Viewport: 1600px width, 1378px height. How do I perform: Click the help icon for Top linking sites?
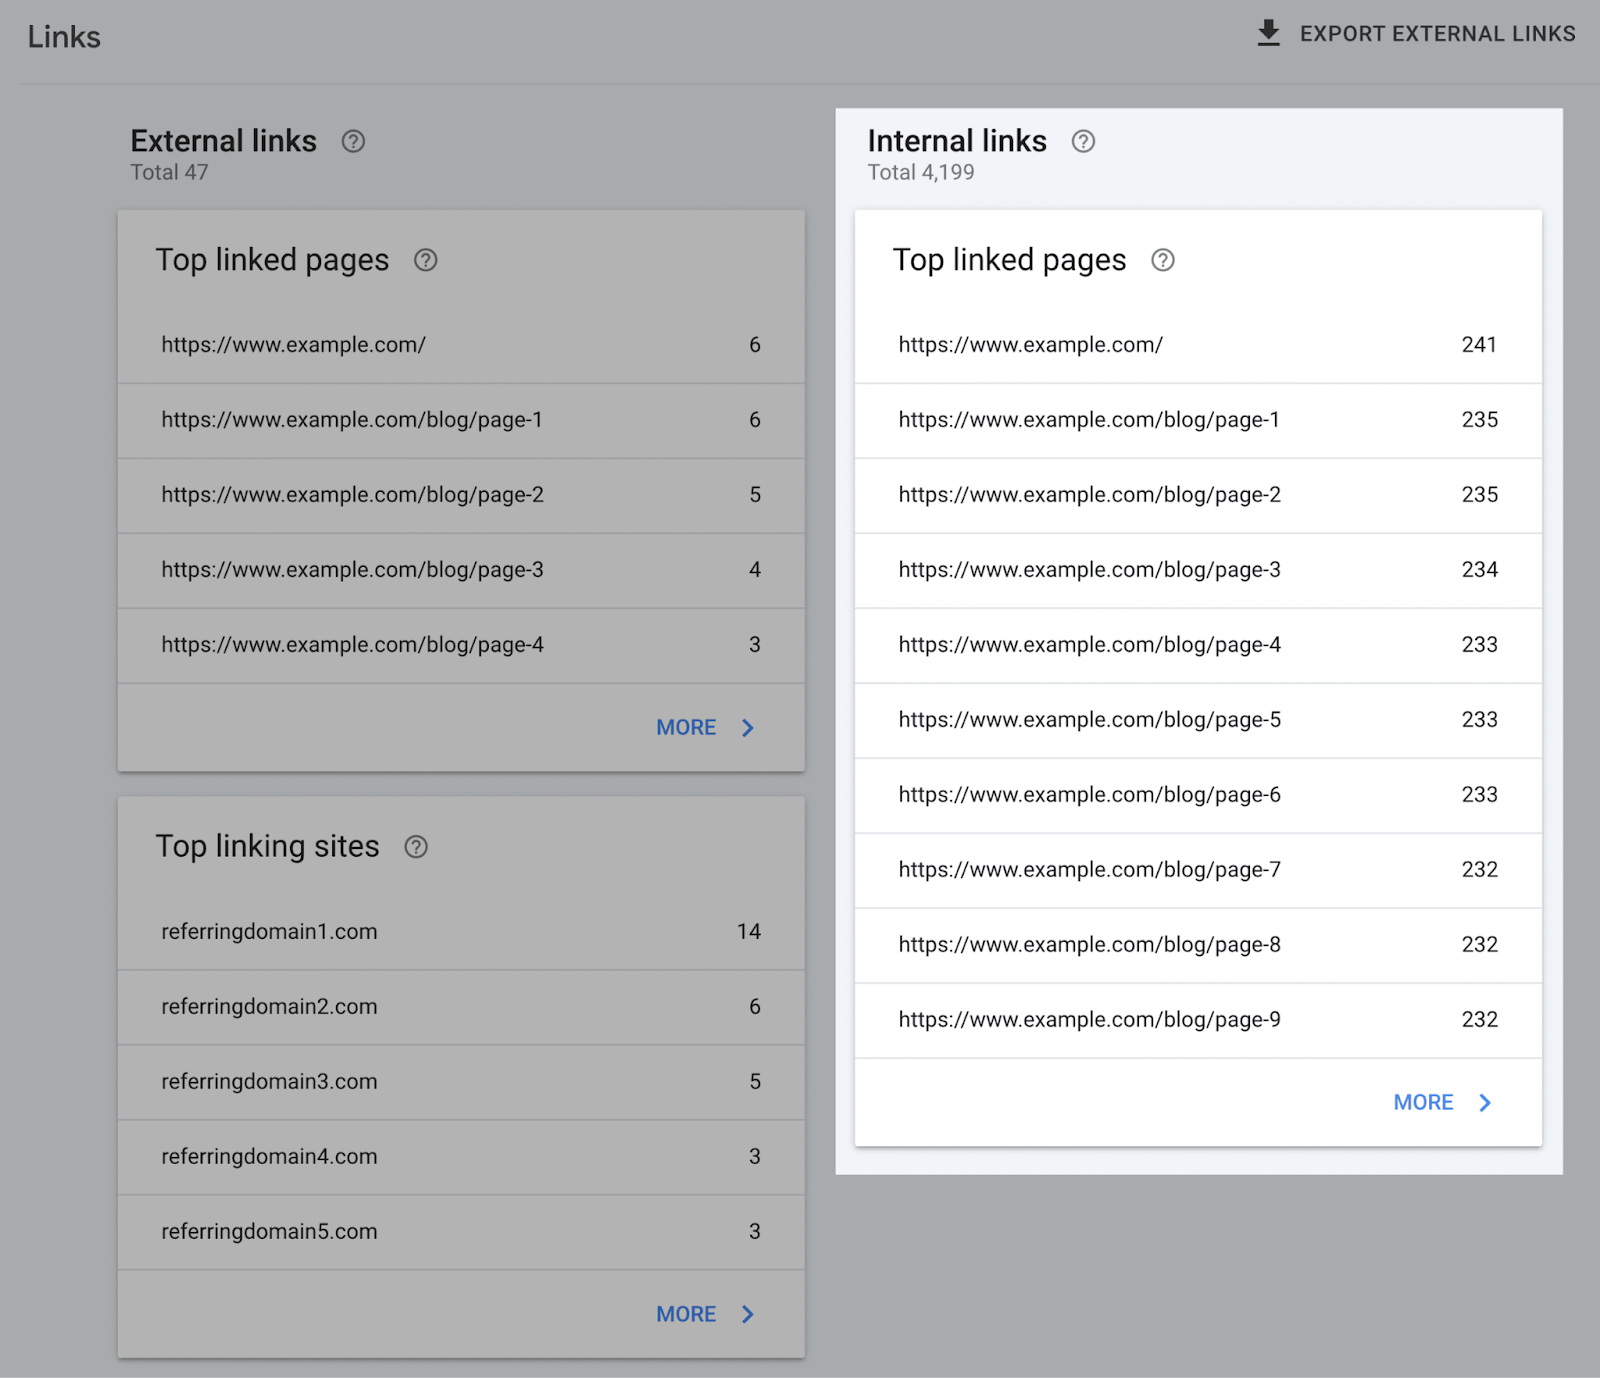[416, 847]
